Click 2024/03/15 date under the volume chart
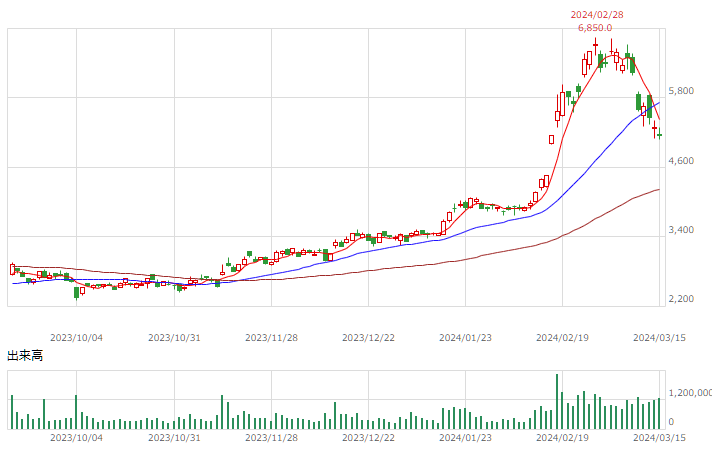 coord(659,438)
